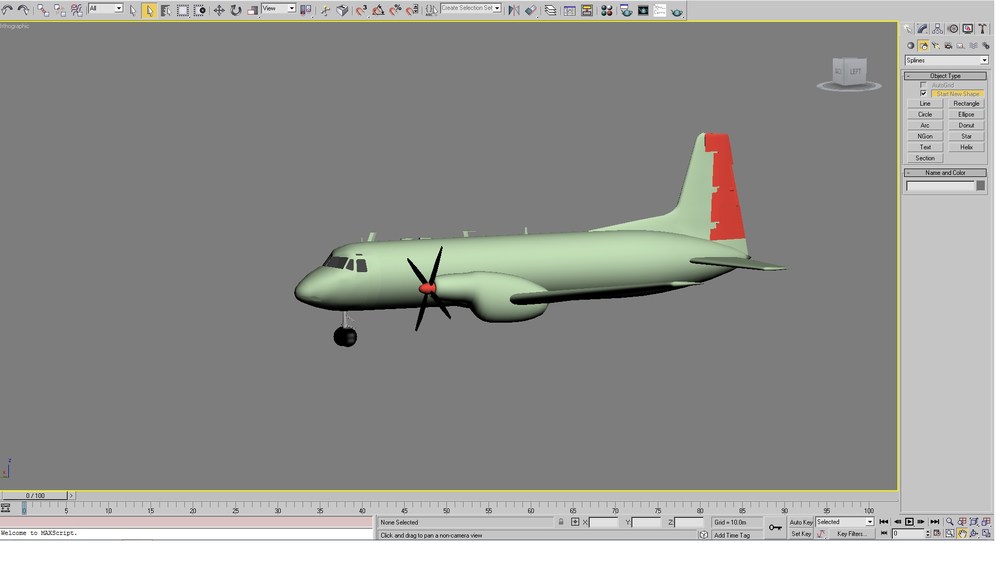
Task: Open the Utilities hammer panel tab
Action: pyautogui.click(x=982, y=29)
